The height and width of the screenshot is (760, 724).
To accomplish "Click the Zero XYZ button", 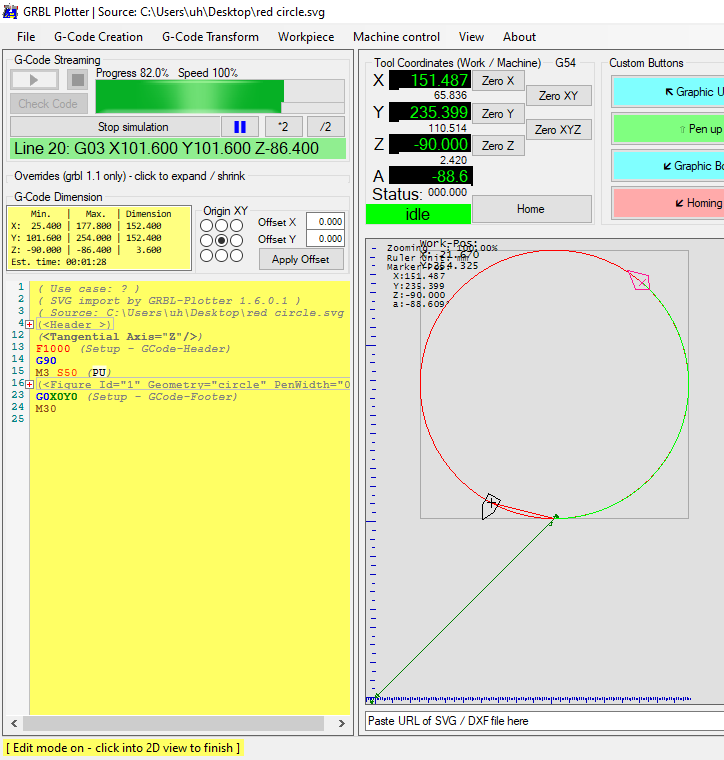I will click(558, 130).
